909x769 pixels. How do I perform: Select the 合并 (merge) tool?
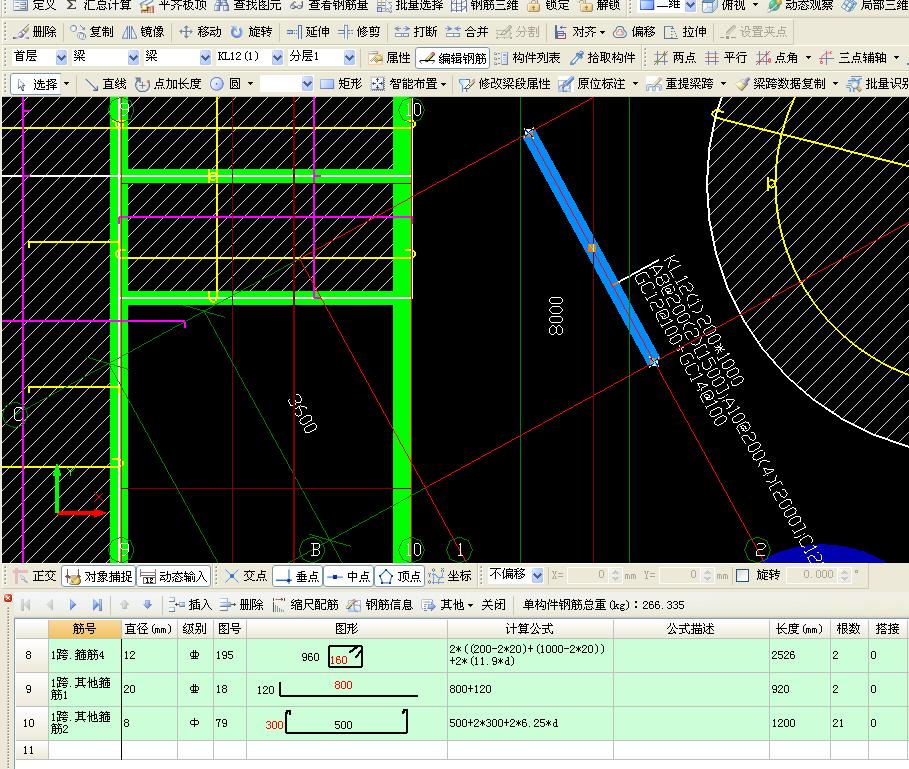pyautogui.click(x=467, y=32)
